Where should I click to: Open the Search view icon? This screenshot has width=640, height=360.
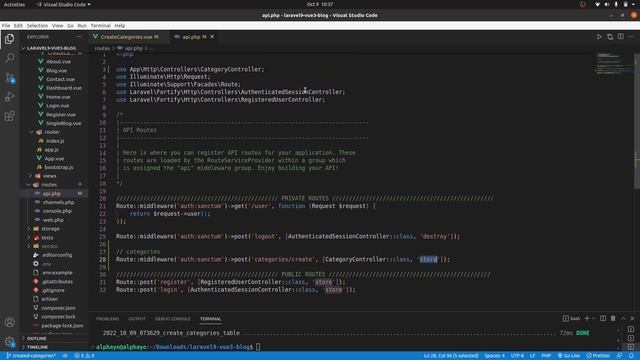[x=9, y=58]
